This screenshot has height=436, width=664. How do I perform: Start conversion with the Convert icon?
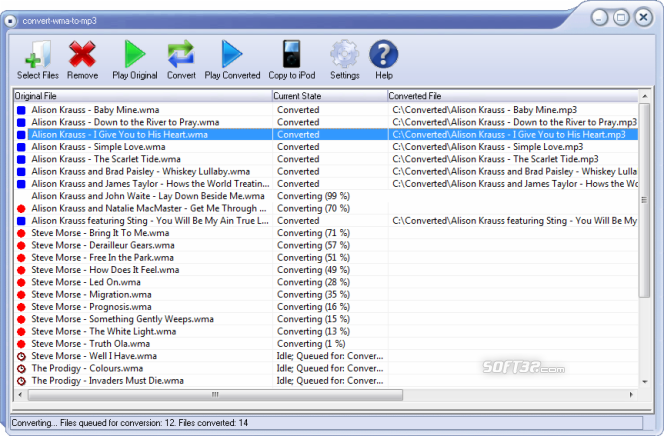click(181, 54)
